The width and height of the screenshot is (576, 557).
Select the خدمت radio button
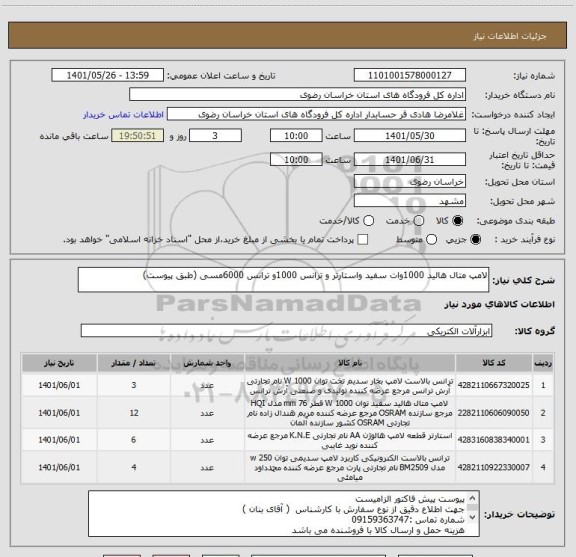tap(419, 221)
